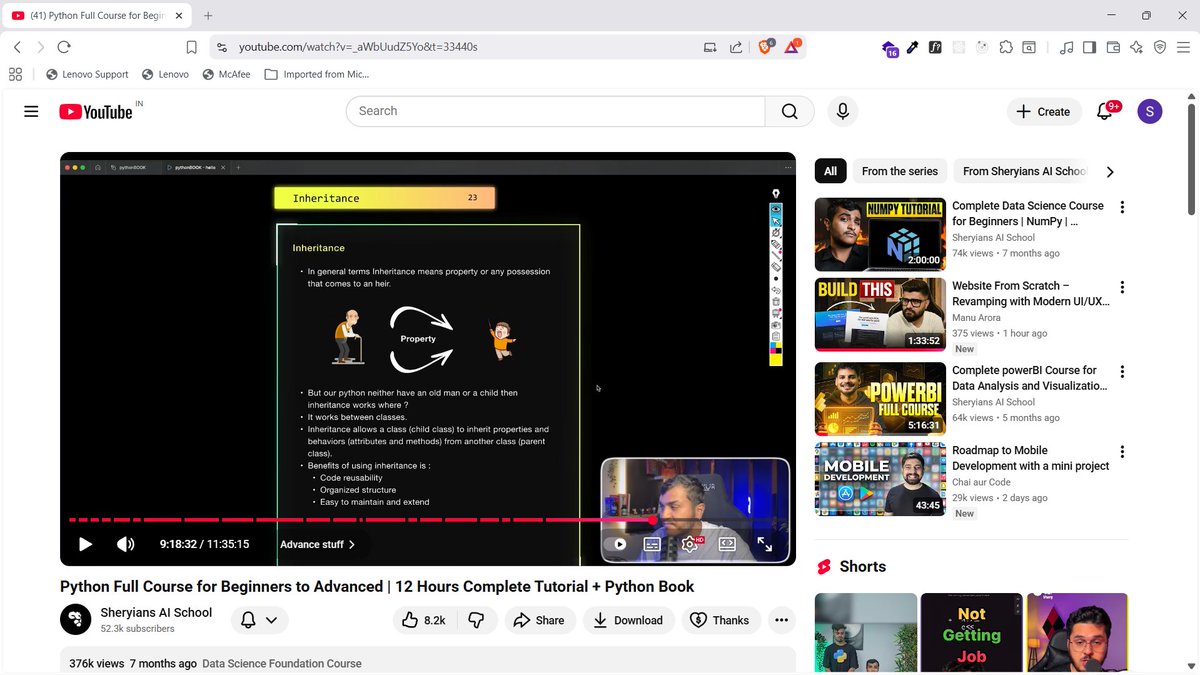This screenshot has width=1200, height=675.
Task: Go back to the previous page
Action: coord(17,47)
